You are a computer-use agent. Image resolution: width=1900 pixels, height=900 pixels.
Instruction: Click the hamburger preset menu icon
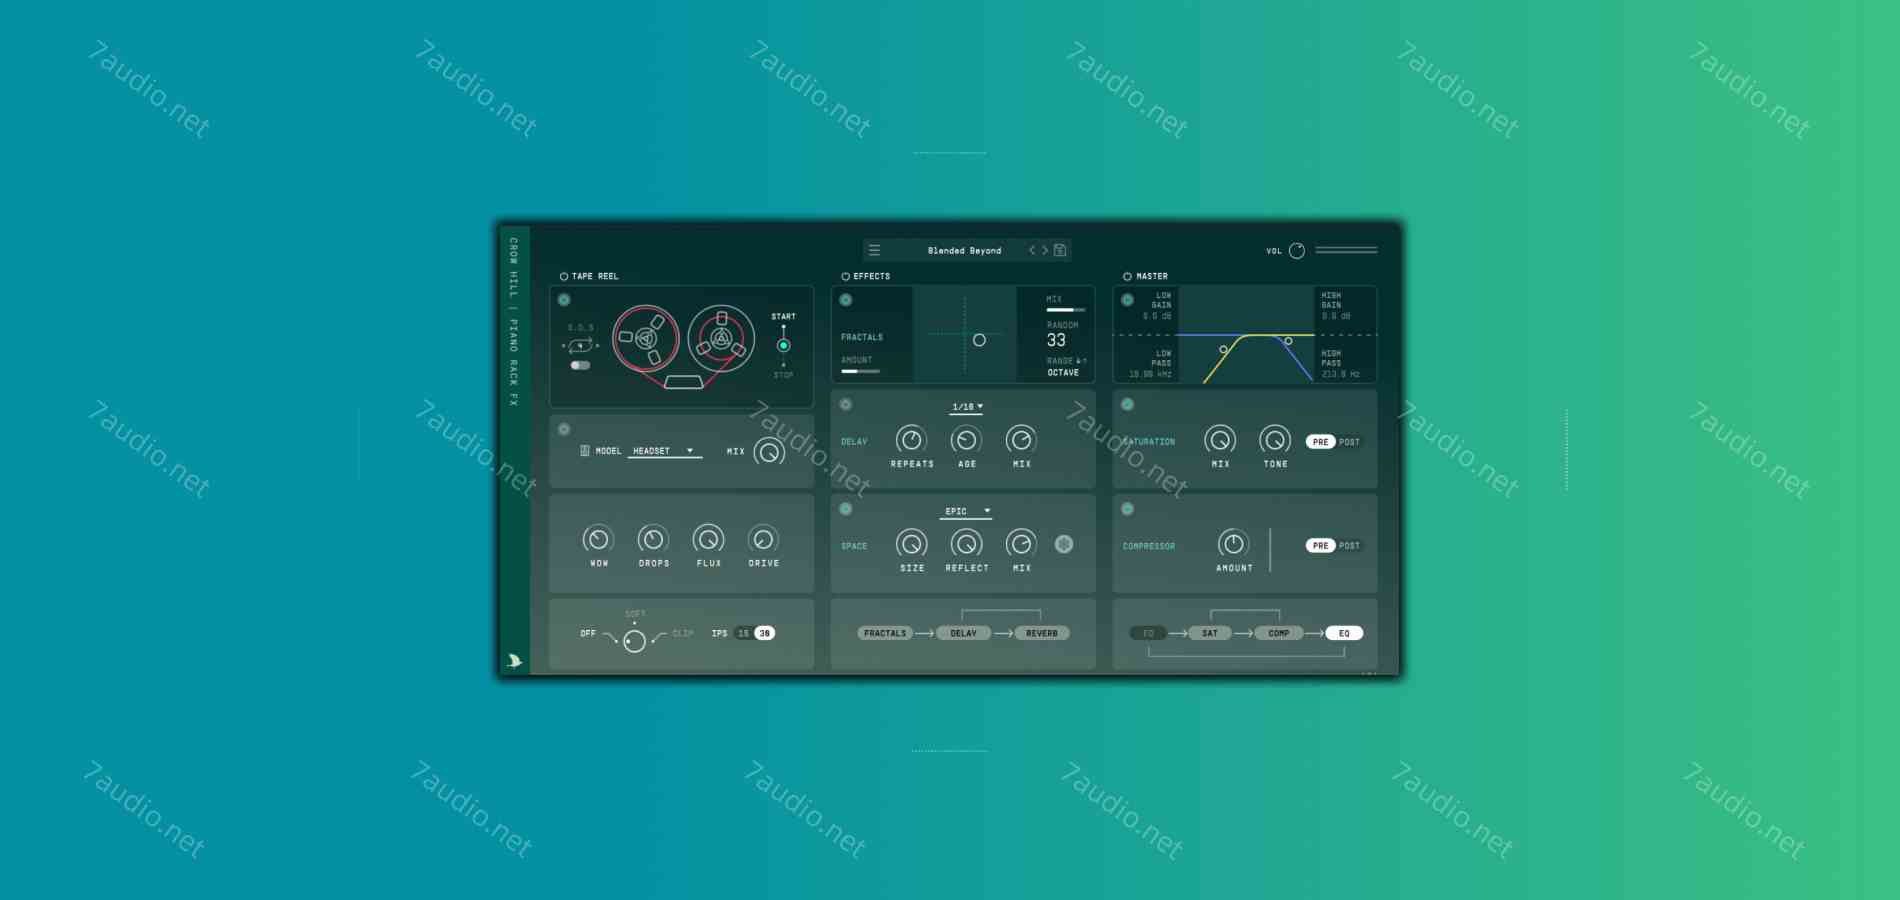(x=875, y=250)
